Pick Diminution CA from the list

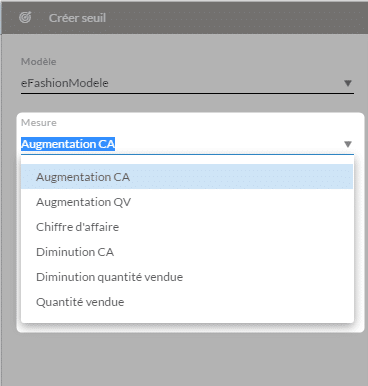[x=187, y=252]
